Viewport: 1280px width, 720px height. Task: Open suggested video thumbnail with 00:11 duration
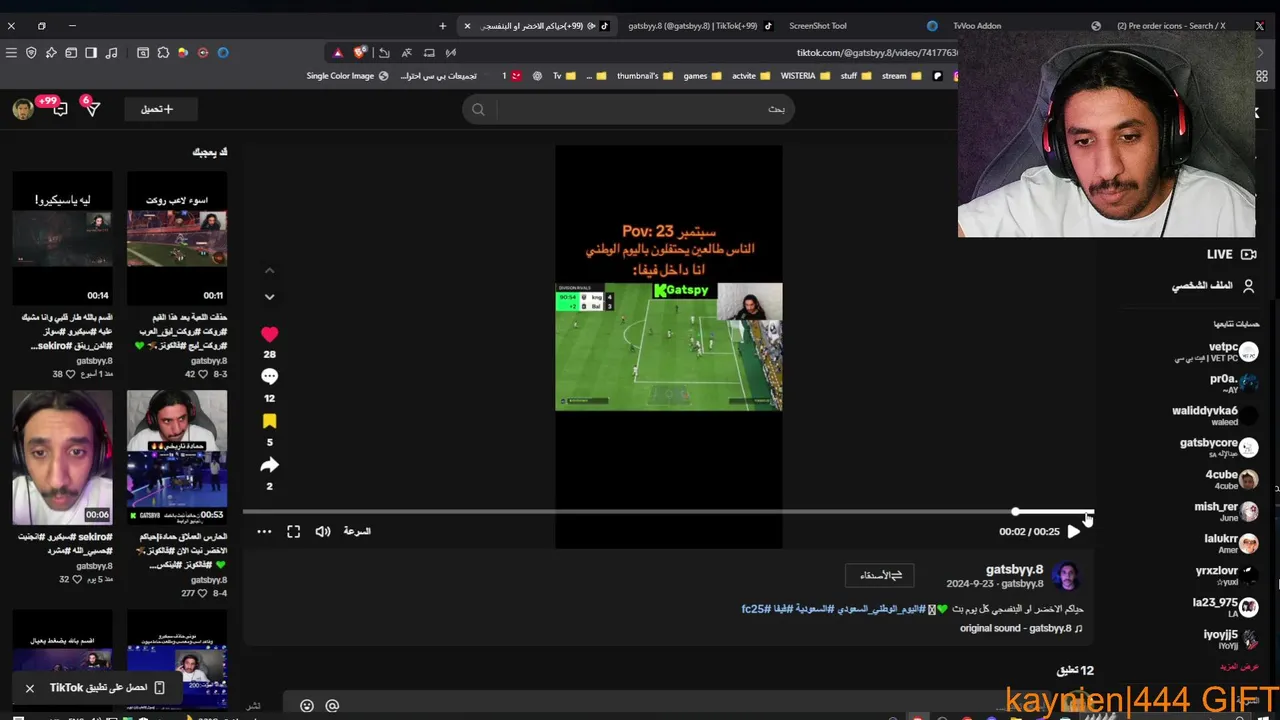tap(177, 238)
